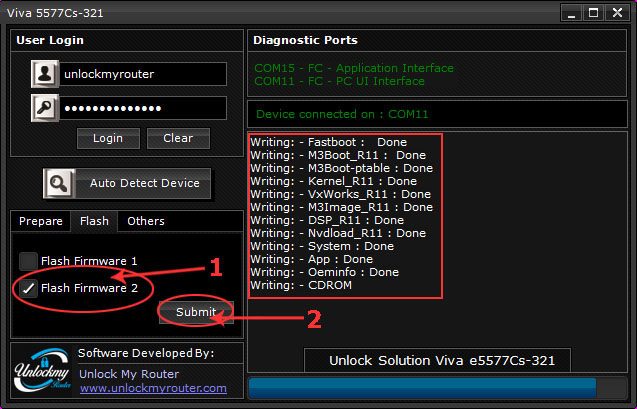The width and height of the screenshot is (637, 409).
Task: Click the Unlockmy Router logo
Action: 42,370
